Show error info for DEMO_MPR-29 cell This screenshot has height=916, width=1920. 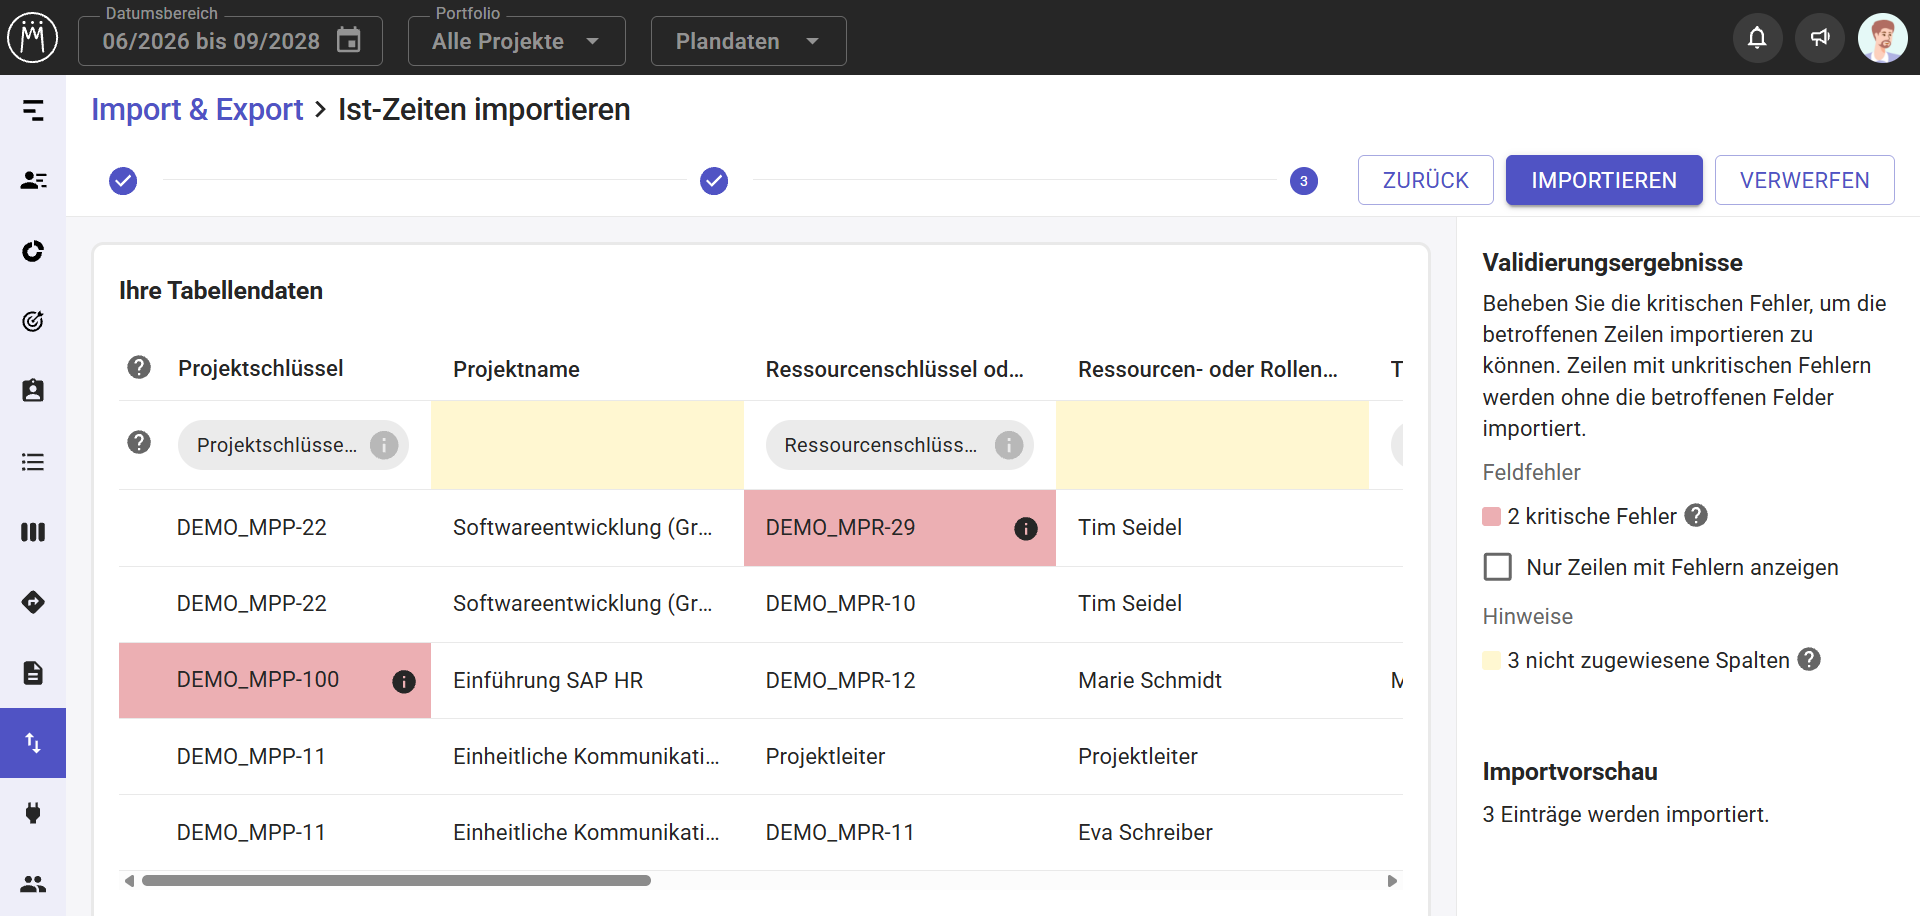pyautogui.click(x=1026, y=529)
